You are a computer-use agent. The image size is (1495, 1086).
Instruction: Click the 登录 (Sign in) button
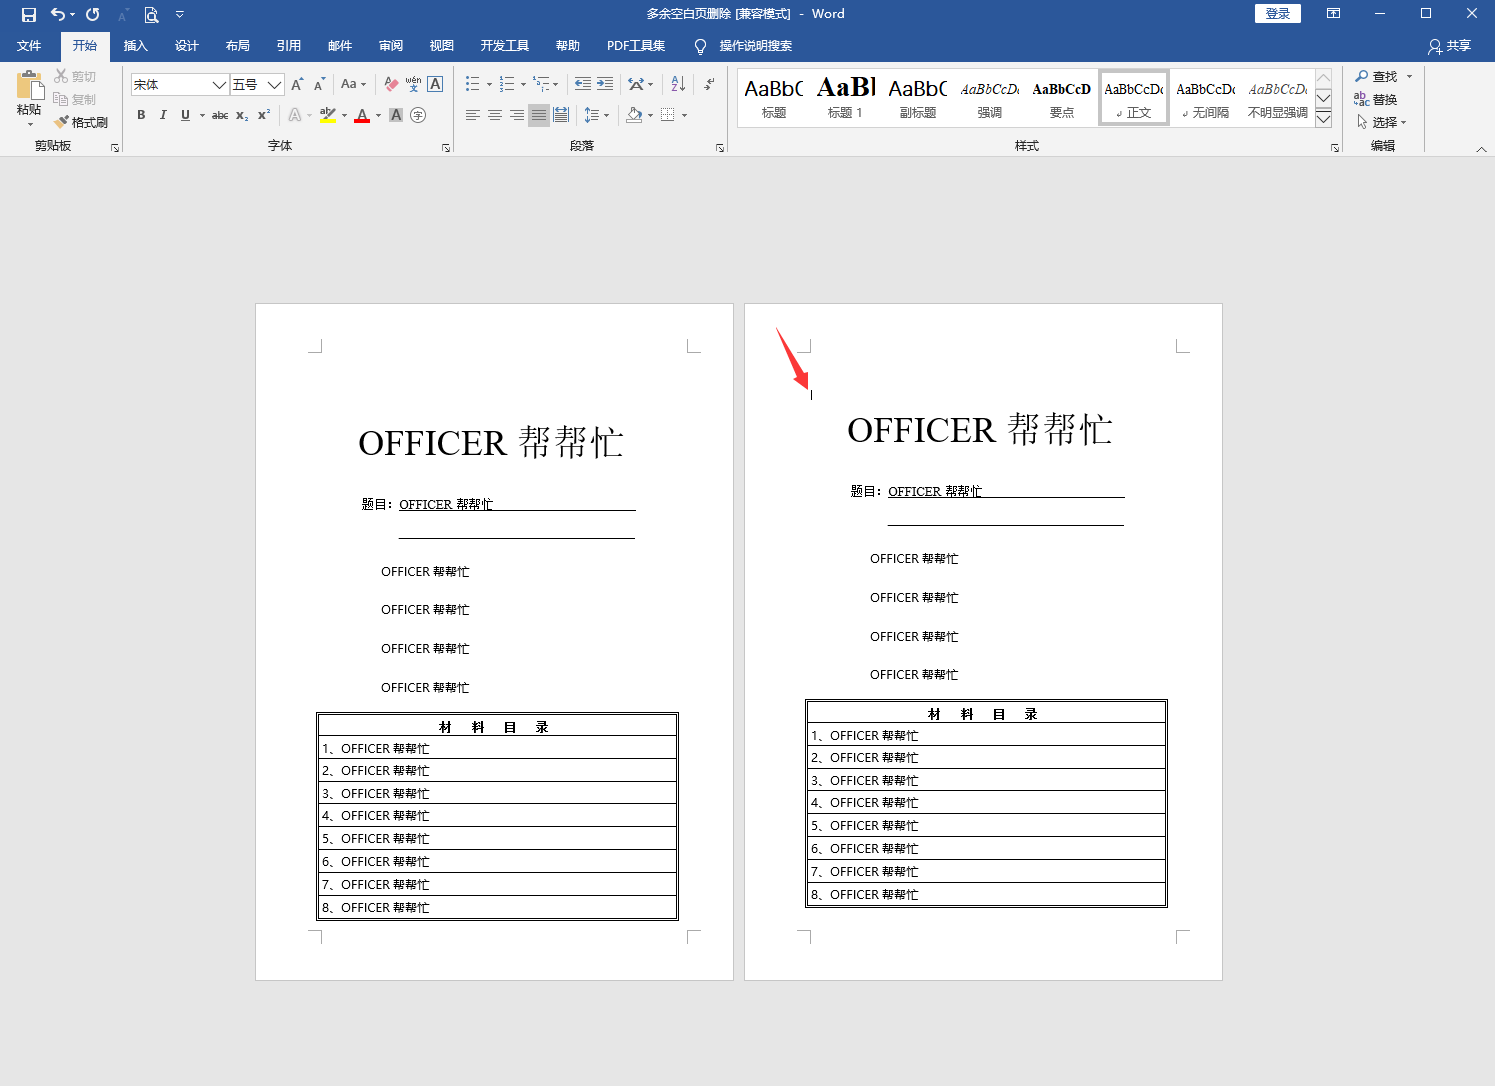pos(1278,14)
